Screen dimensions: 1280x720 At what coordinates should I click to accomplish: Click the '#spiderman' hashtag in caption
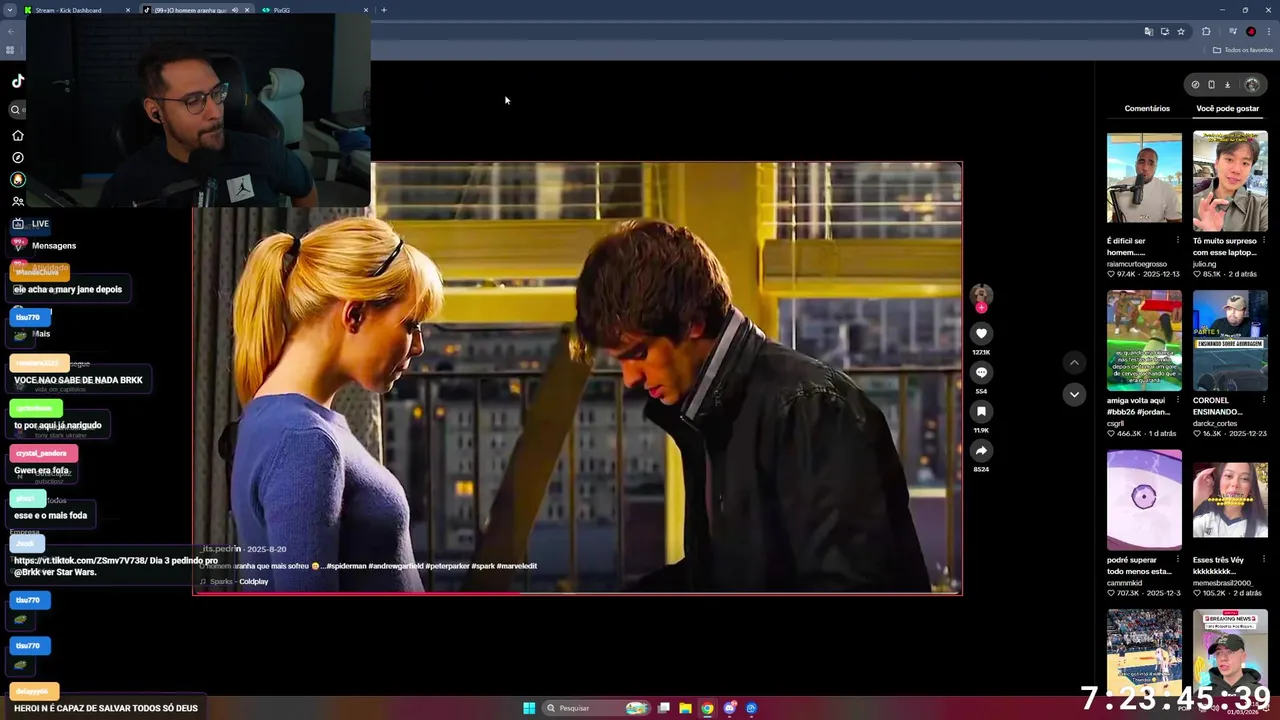point(346,566)
